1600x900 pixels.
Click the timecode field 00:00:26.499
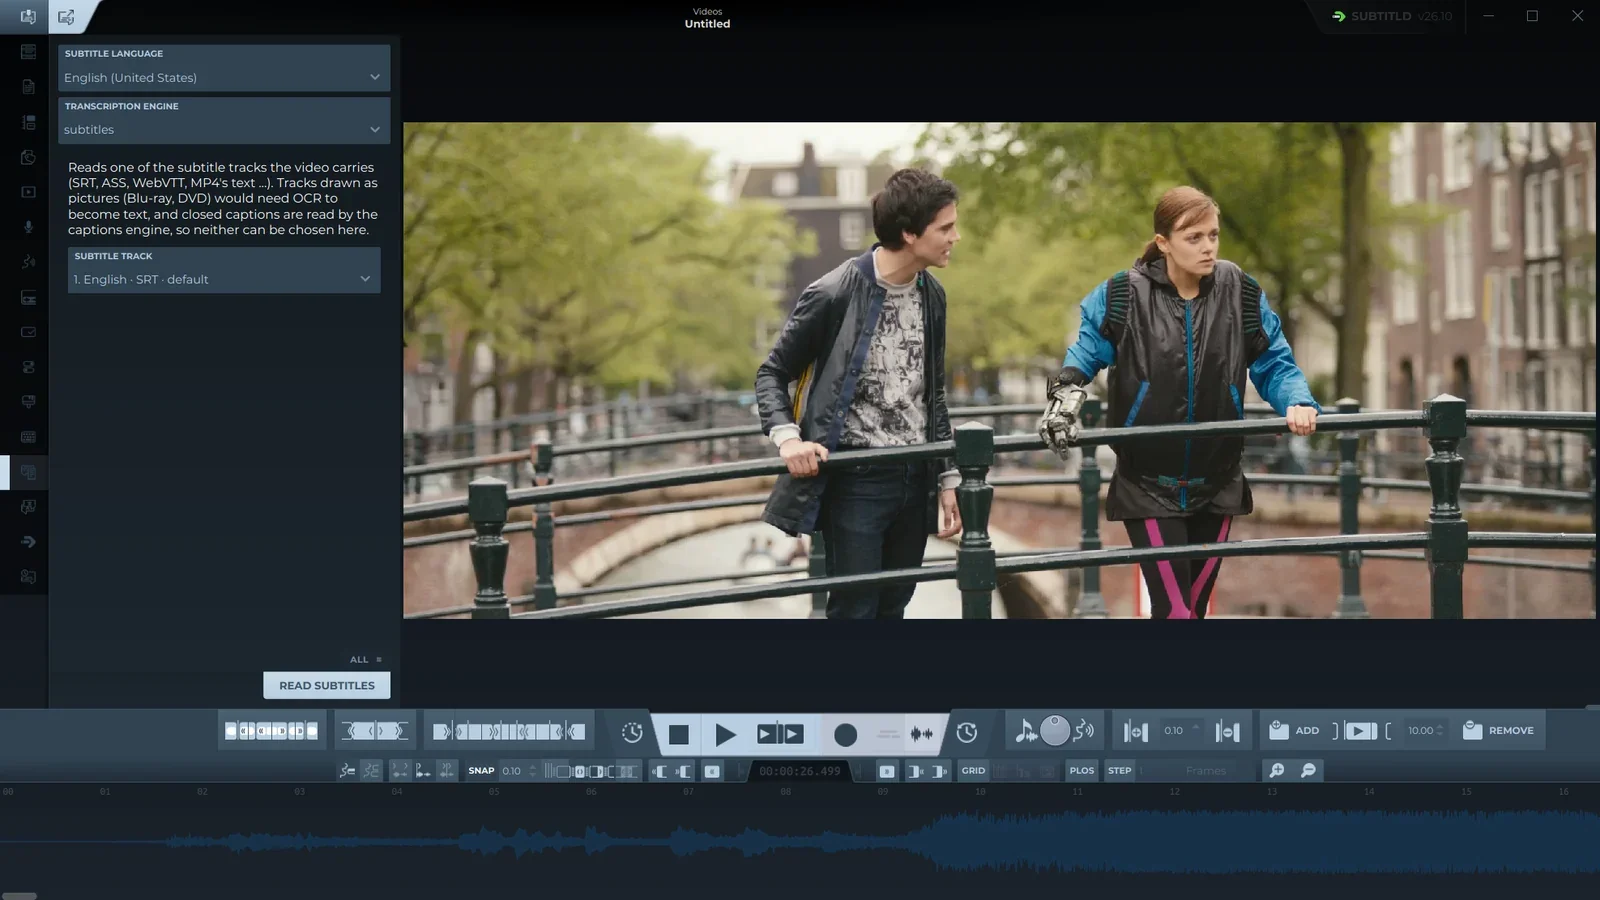click(x=799, y=771)
